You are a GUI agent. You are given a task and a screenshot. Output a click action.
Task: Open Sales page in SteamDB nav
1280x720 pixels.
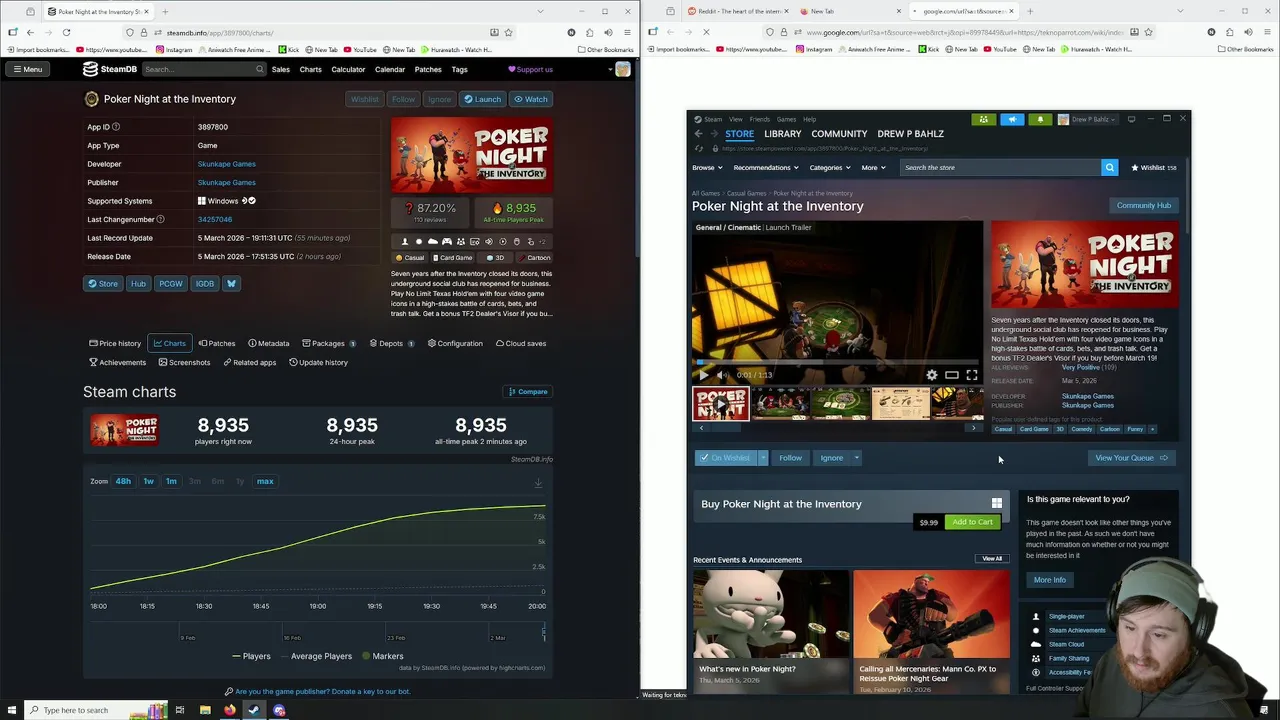coord(281,69)
